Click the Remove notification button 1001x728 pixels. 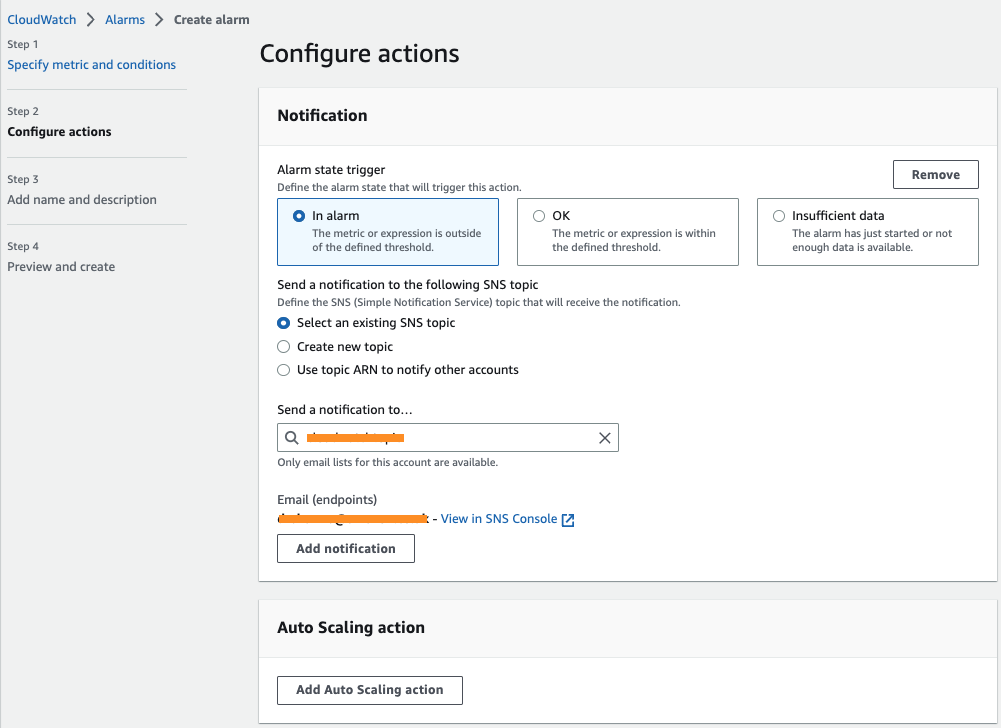[x=935, y=174]
